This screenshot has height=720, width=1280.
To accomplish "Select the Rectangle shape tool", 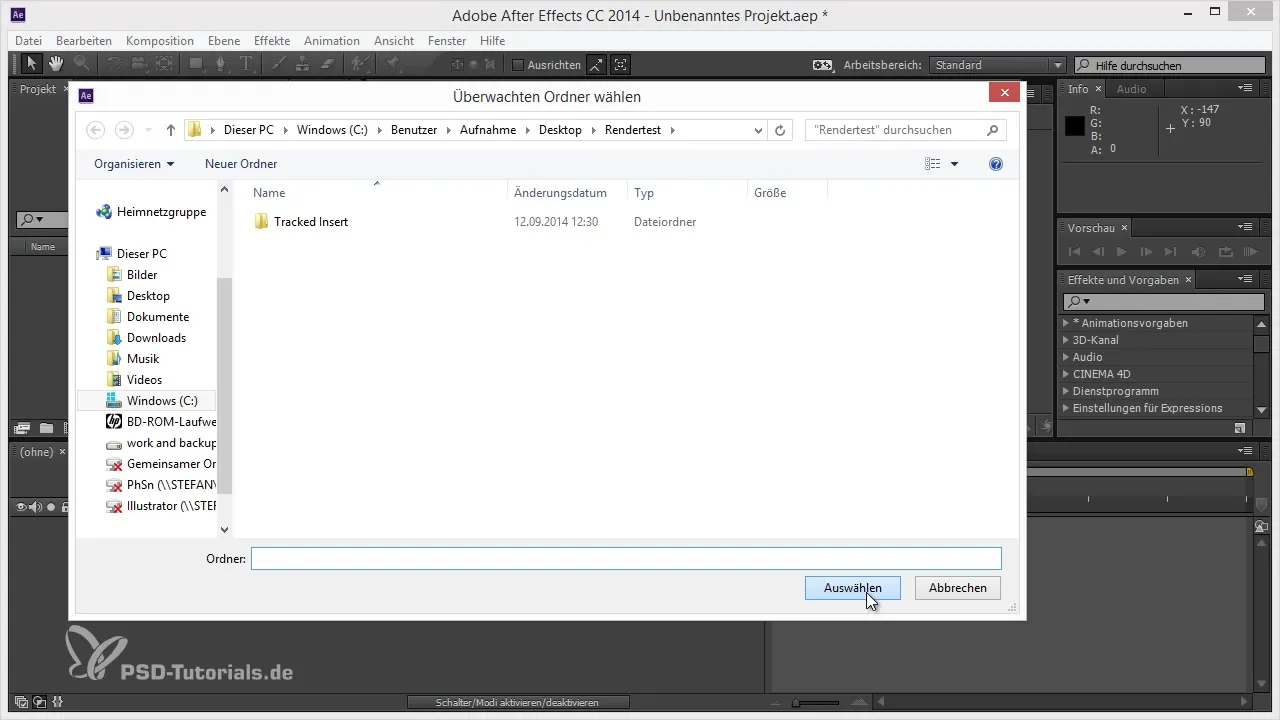I will (197, 64).
